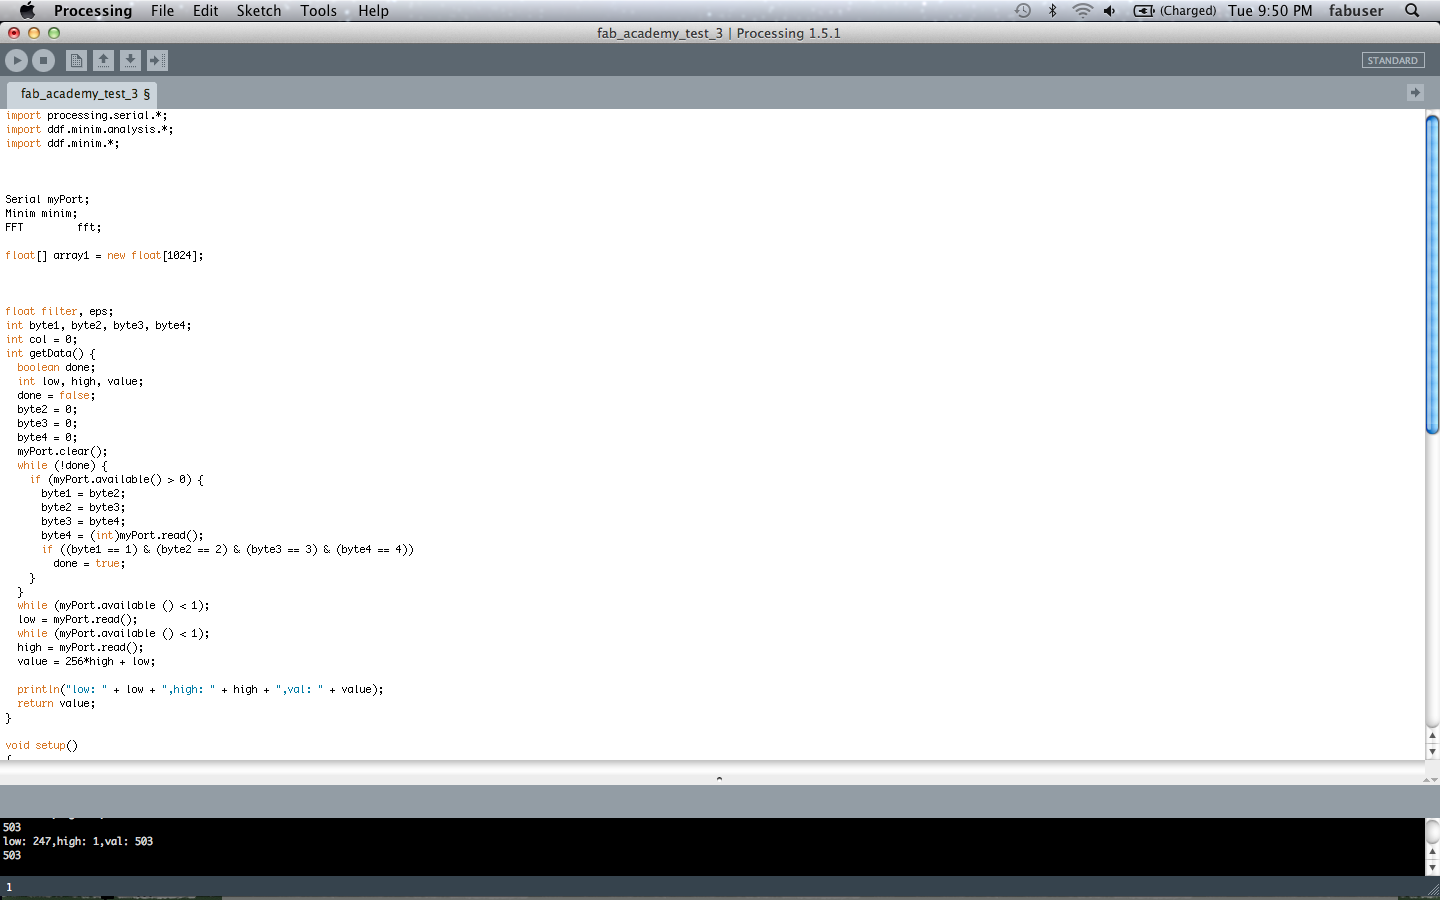Click the editor scrollbar down arrow

[1432, 751]
